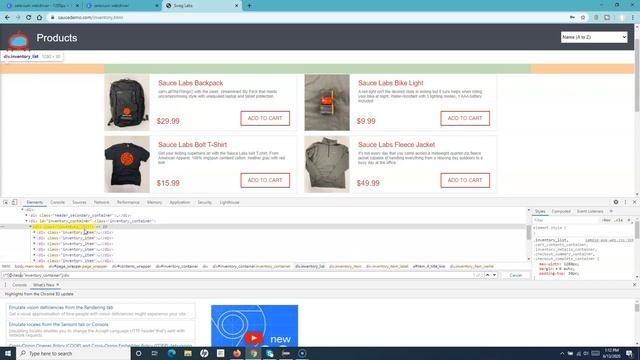640x360 pixels.
Task: Close the DevTools panel
Action: 634,202
